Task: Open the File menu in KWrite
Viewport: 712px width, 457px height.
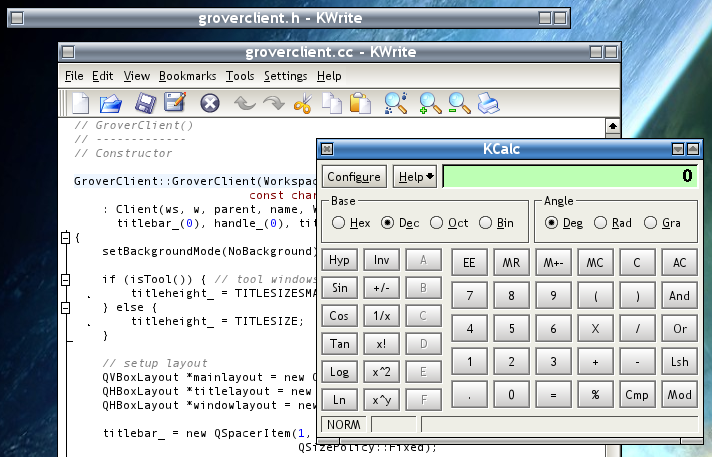Action: point(74,76)
